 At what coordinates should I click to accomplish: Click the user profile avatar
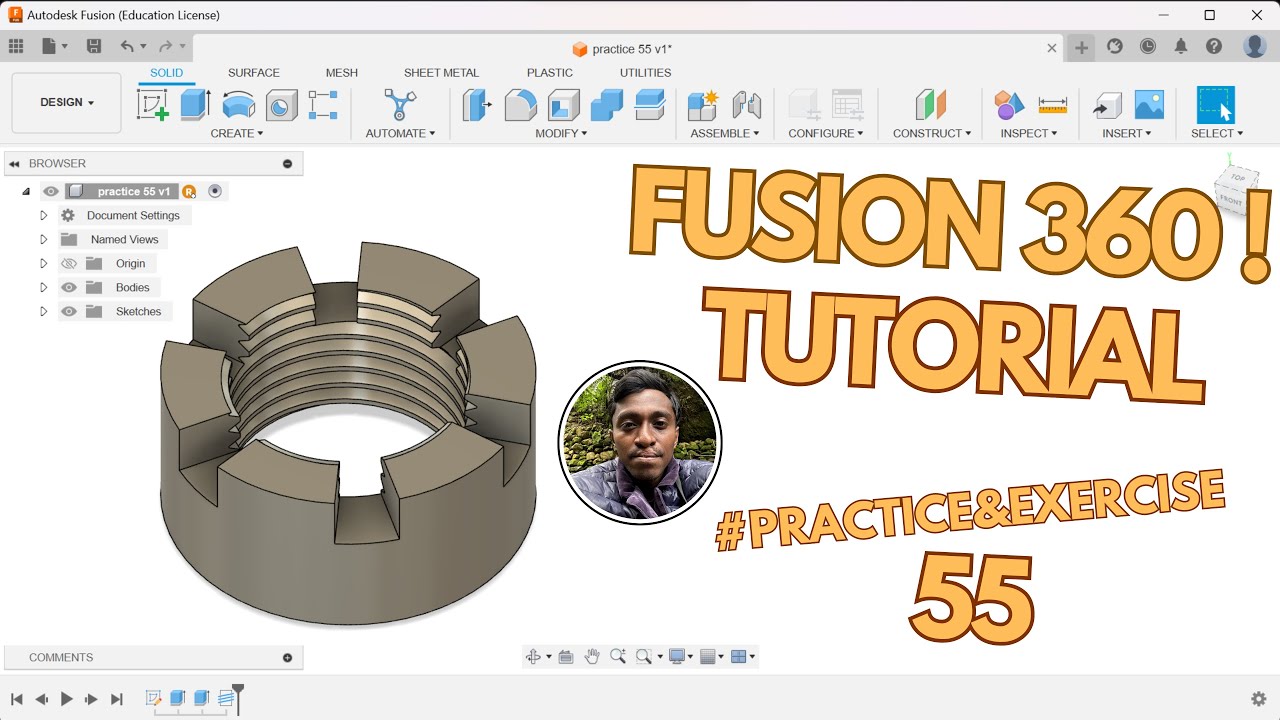tap(1255, 46)
